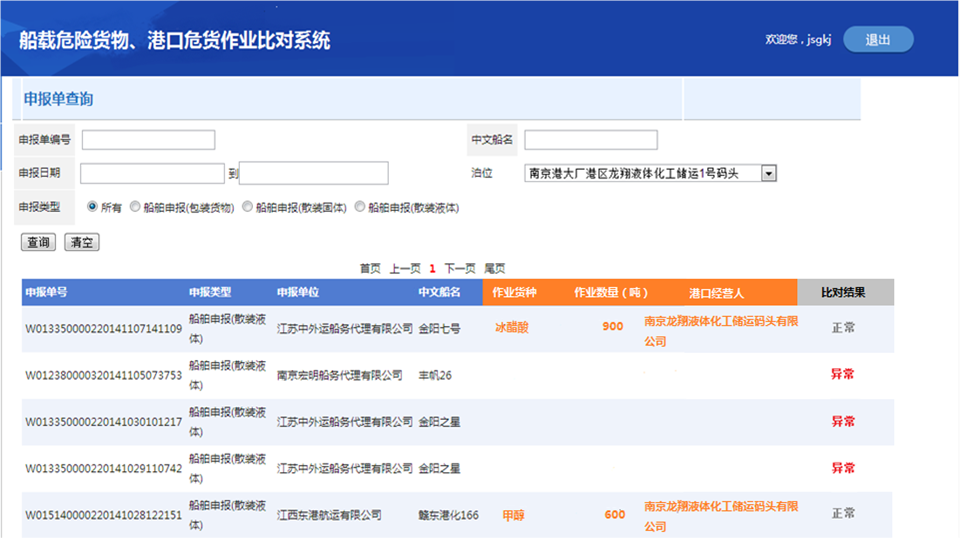Click the 比对结果 column header
This screenshot has width=960, height=538.
(x=842, y=293)
